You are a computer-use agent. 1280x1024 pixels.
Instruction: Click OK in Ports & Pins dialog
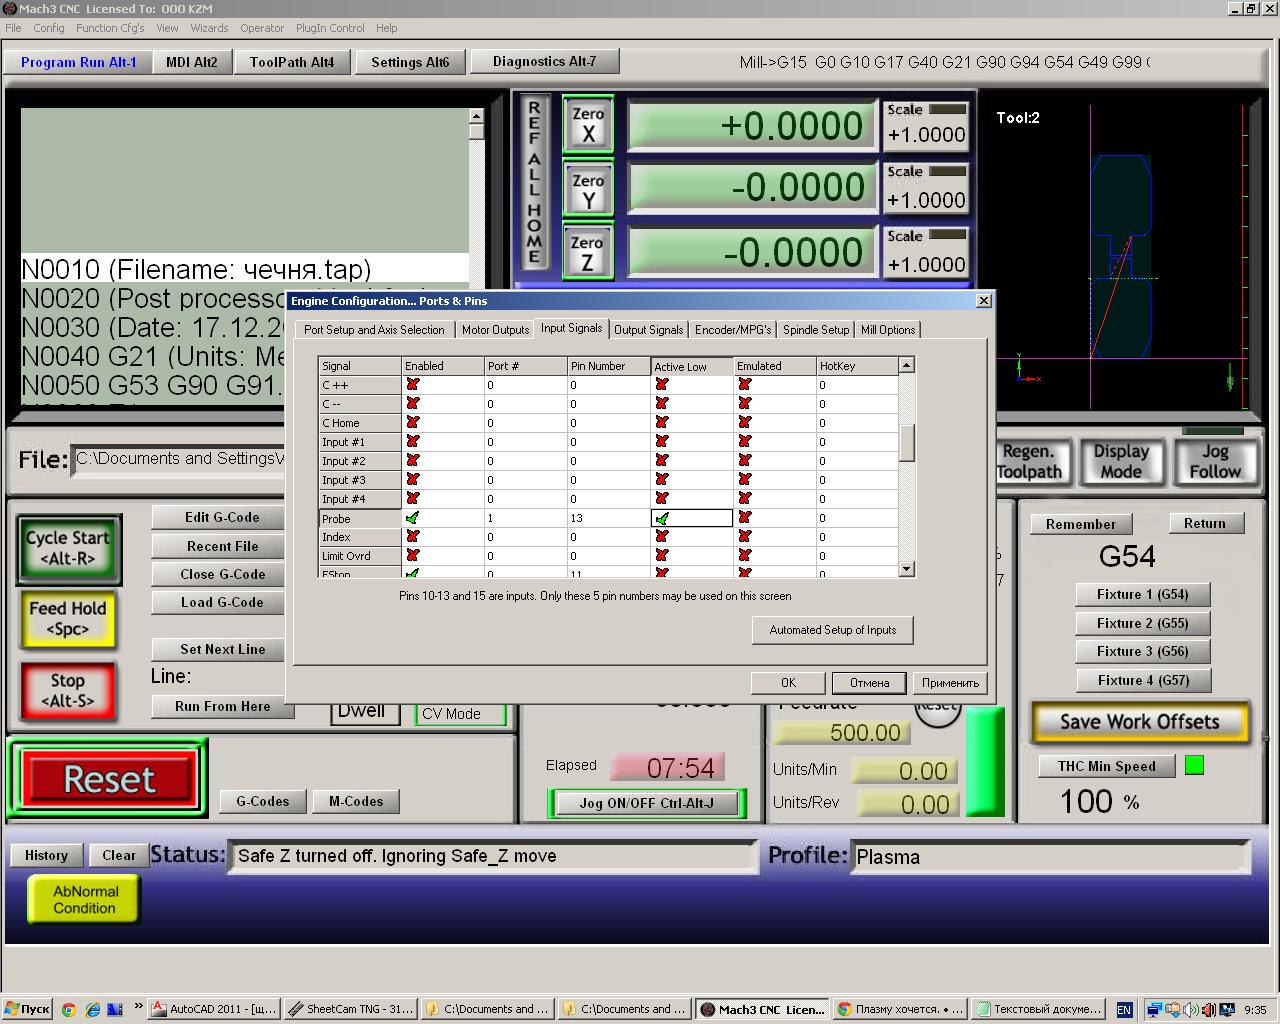tap(788, 683)
